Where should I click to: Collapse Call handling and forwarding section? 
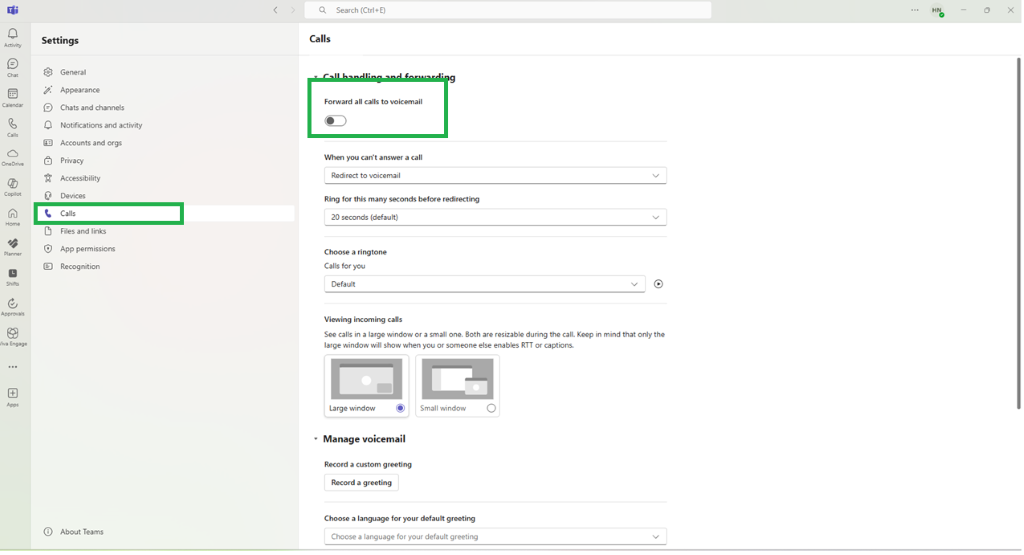tap(315, 77)
